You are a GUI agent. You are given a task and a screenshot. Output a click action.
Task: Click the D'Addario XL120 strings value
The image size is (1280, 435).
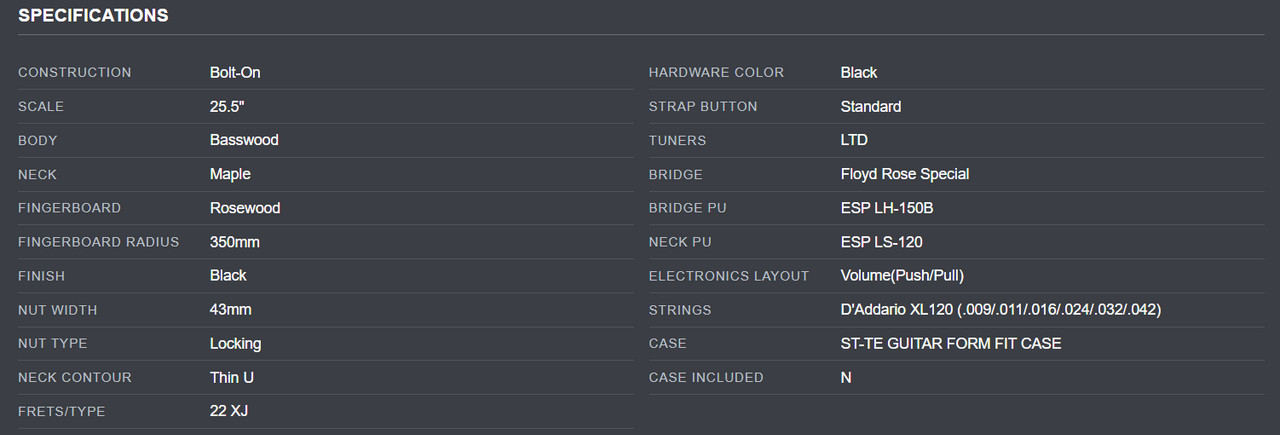(1000, 310)
